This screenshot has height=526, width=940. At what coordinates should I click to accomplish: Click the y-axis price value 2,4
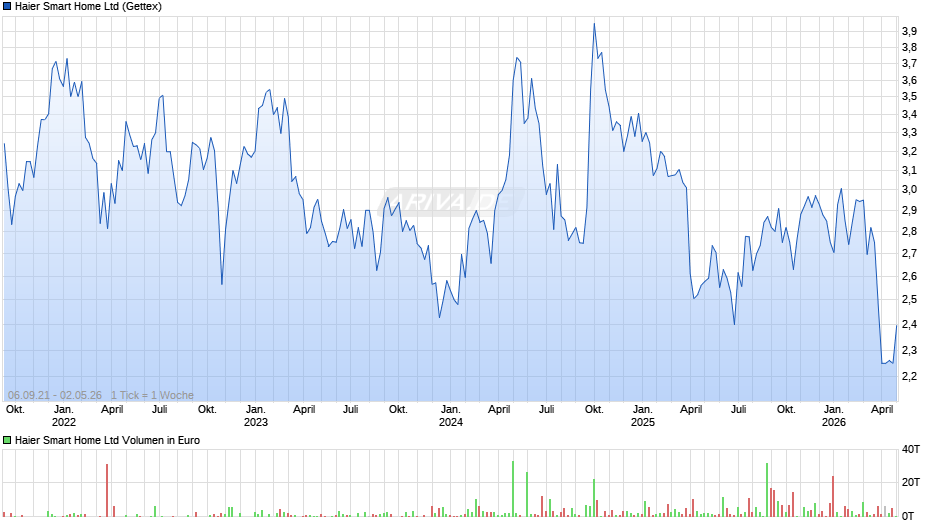pyautogui.click(x=909, y=324)
